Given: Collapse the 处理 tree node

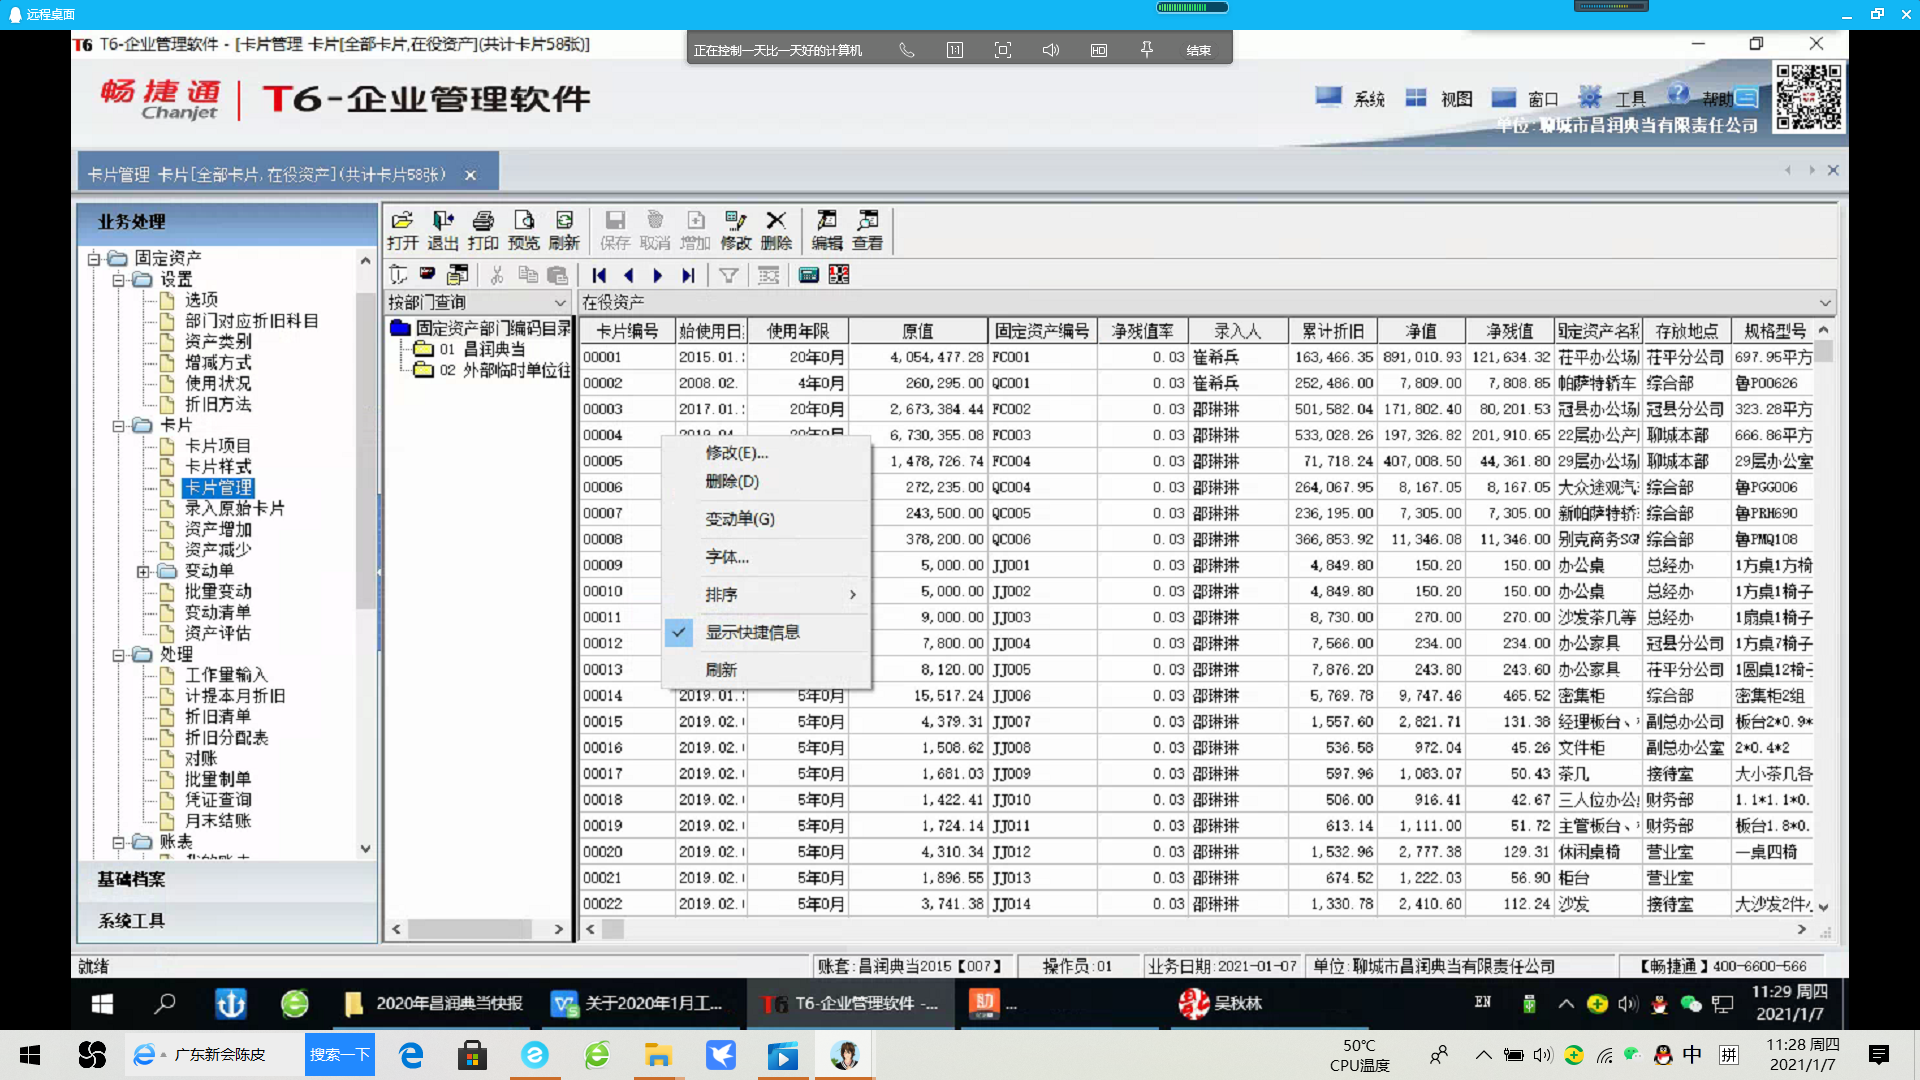Looking at the screenshot, I should click(118, 655).
